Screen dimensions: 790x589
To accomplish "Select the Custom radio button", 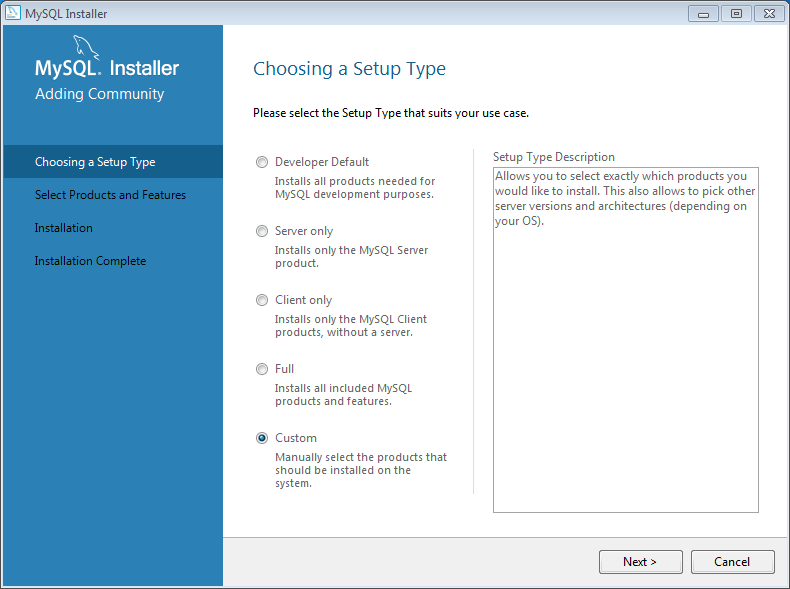I will click(x=262, y=438).
